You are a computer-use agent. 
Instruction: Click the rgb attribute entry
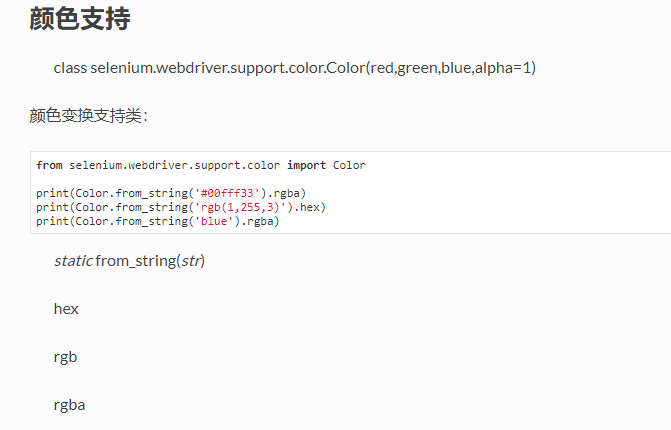click(x=65, y=357)
